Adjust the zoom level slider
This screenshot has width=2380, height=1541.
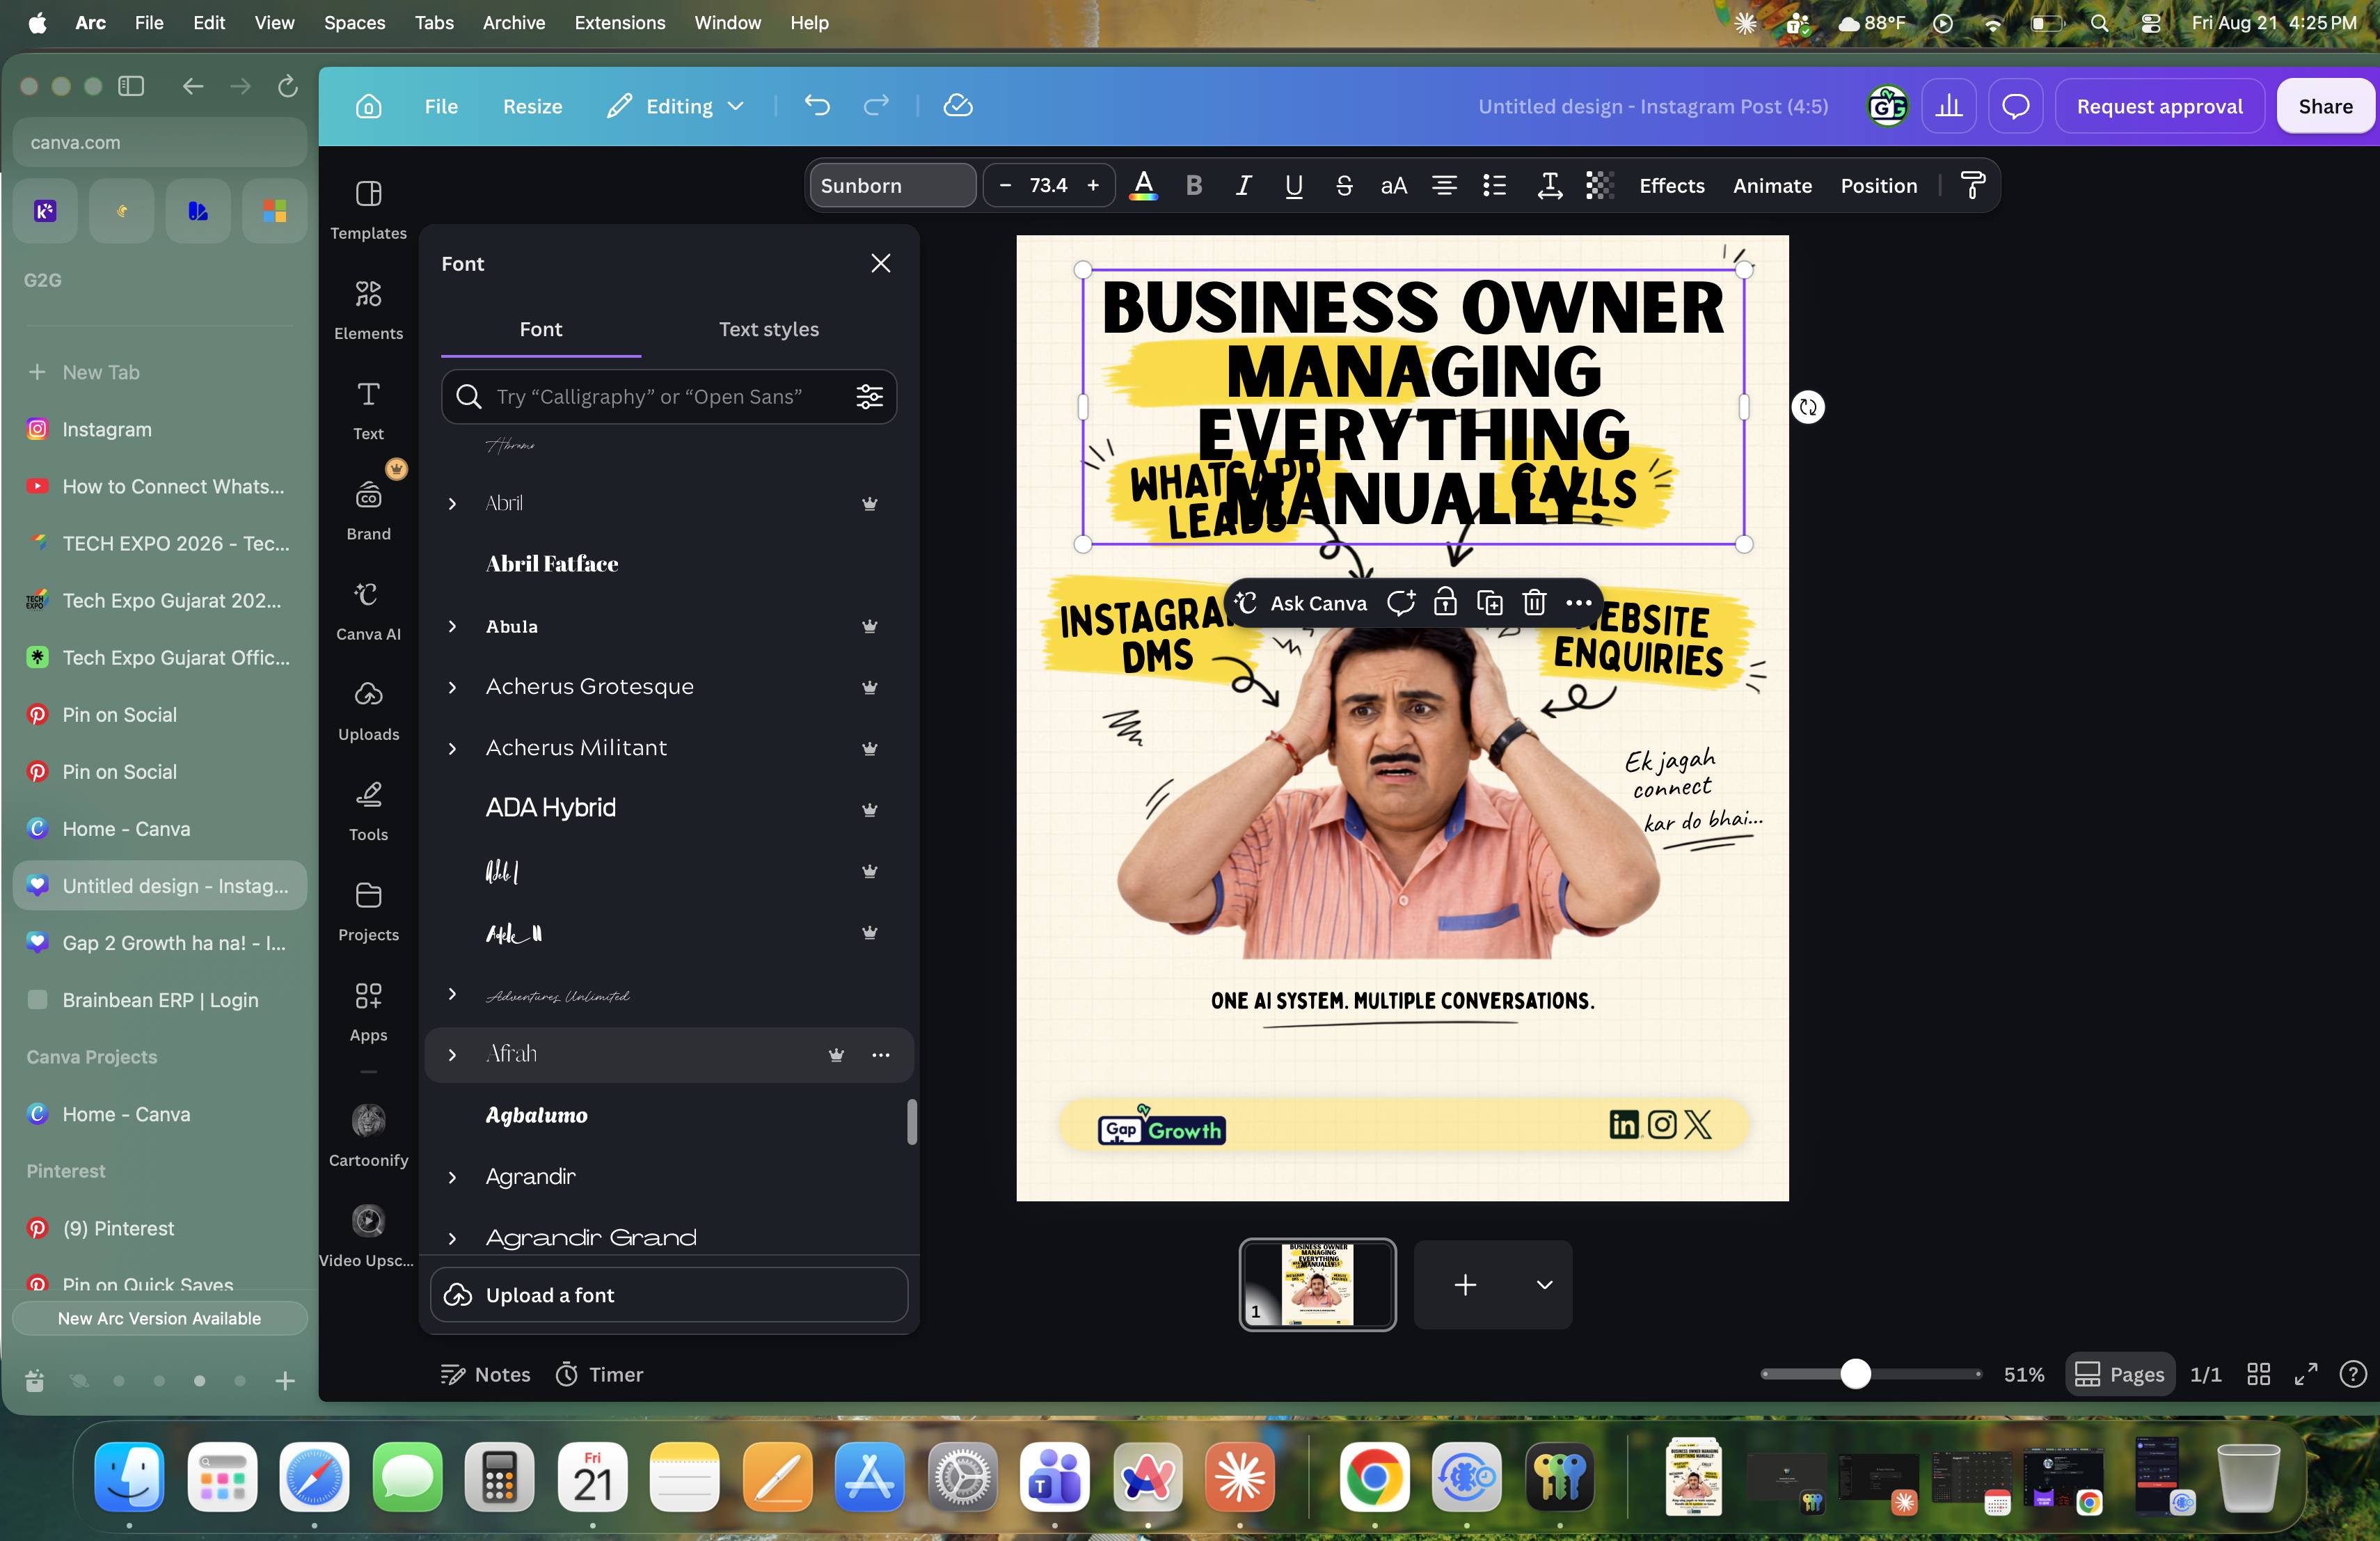pyautogui.click(x=1855, y=1374)
